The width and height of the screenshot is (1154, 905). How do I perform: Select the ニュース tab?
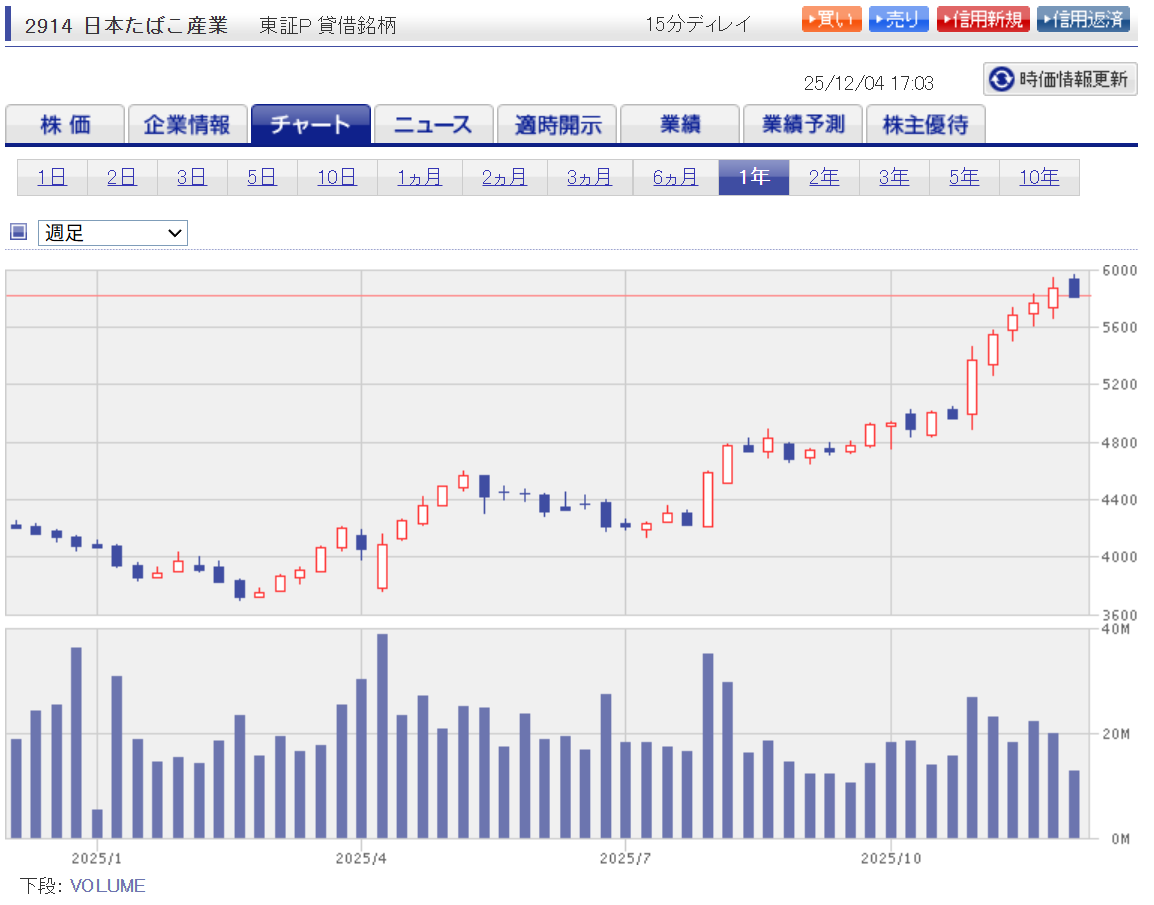433,124
